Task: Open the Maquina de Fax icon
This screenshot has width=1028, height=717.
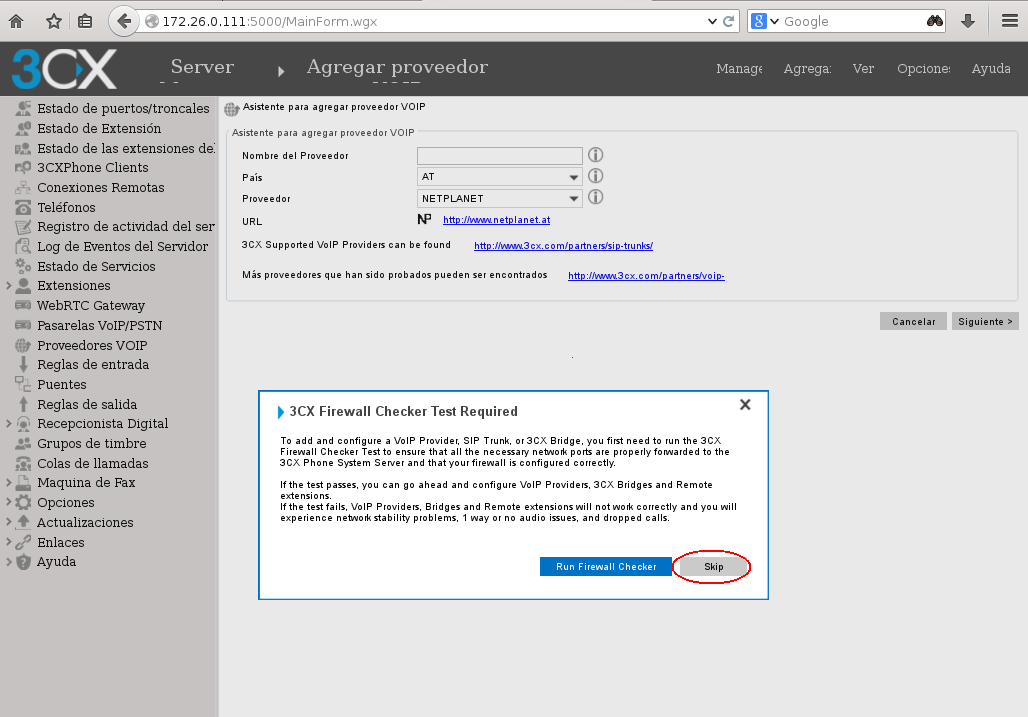Action: [x=23, y=483]
